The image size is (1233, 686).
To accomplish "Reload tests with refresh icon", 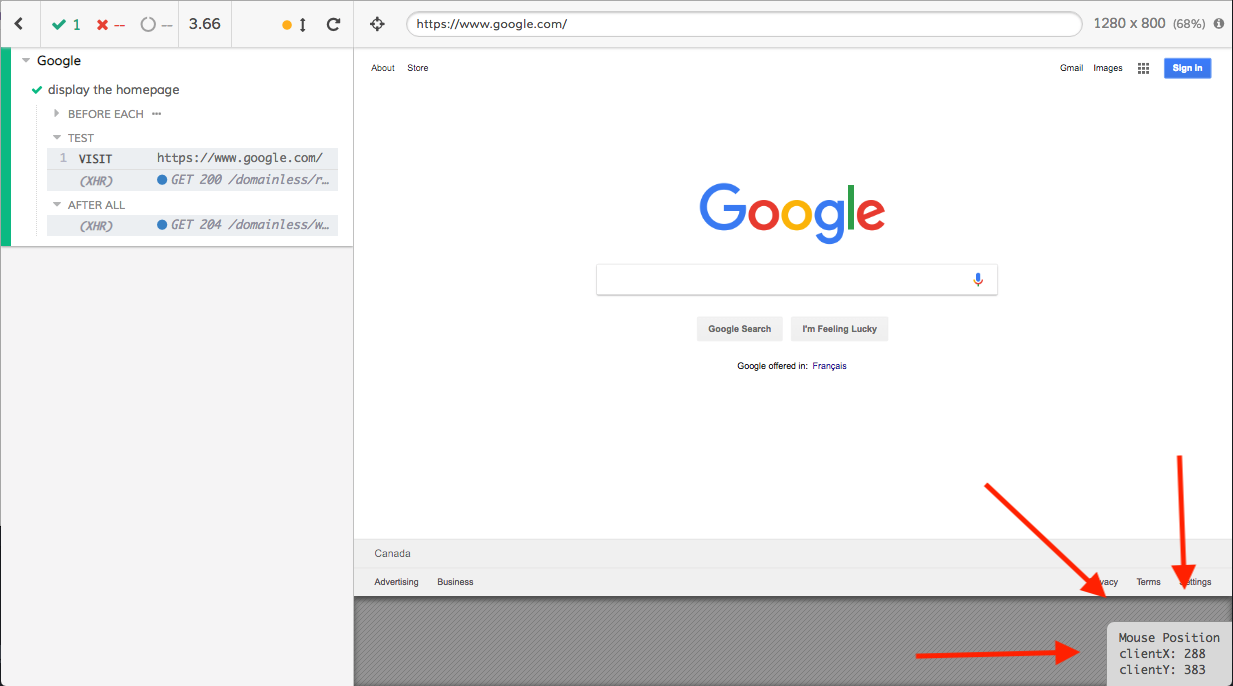I will coord(334,24).
